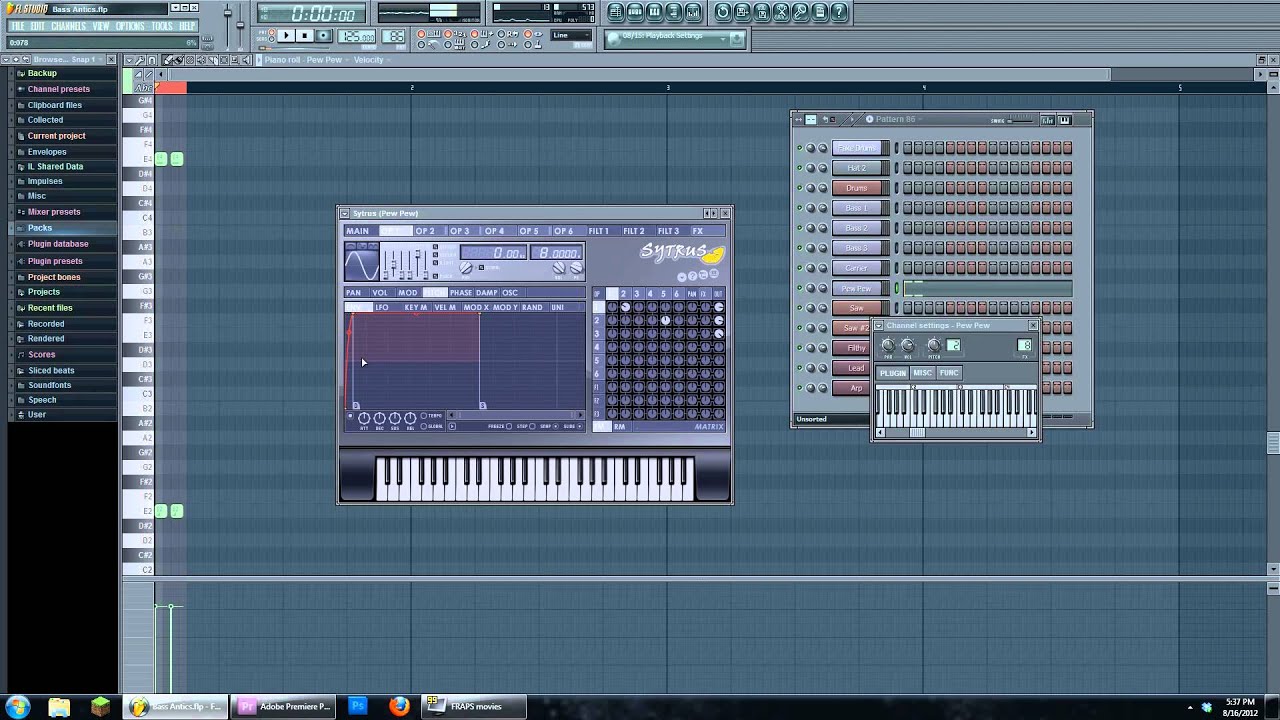Mute the Hat 2 channel LED
Viewport: 1280px width, 720px height.
[x=799, y=168]
